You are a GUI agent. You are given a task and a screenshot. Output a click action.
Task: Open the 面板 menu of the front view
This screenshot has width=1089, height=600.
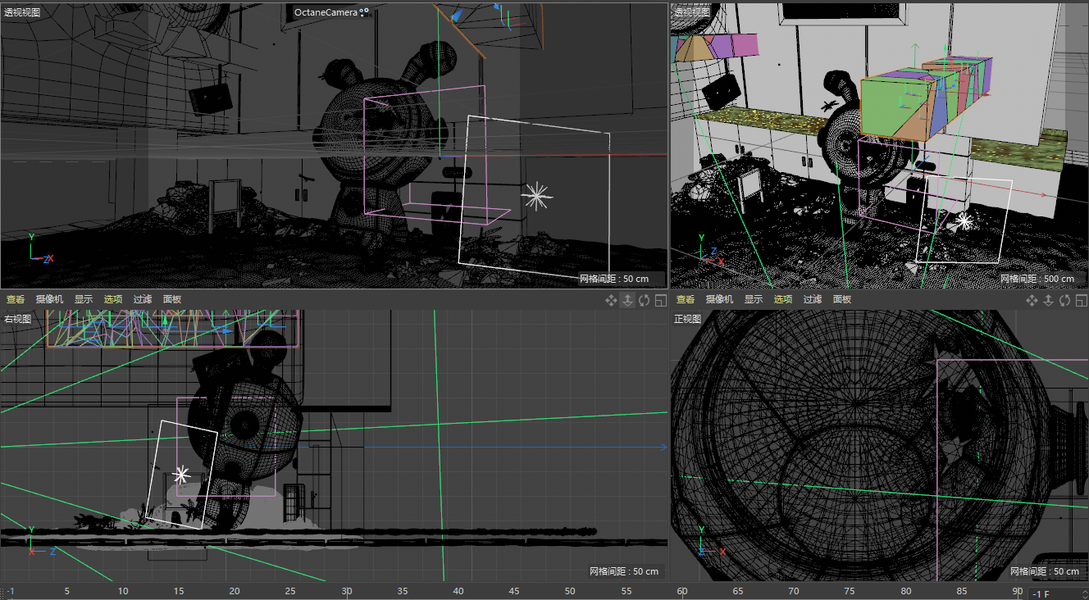click(842, 299)
